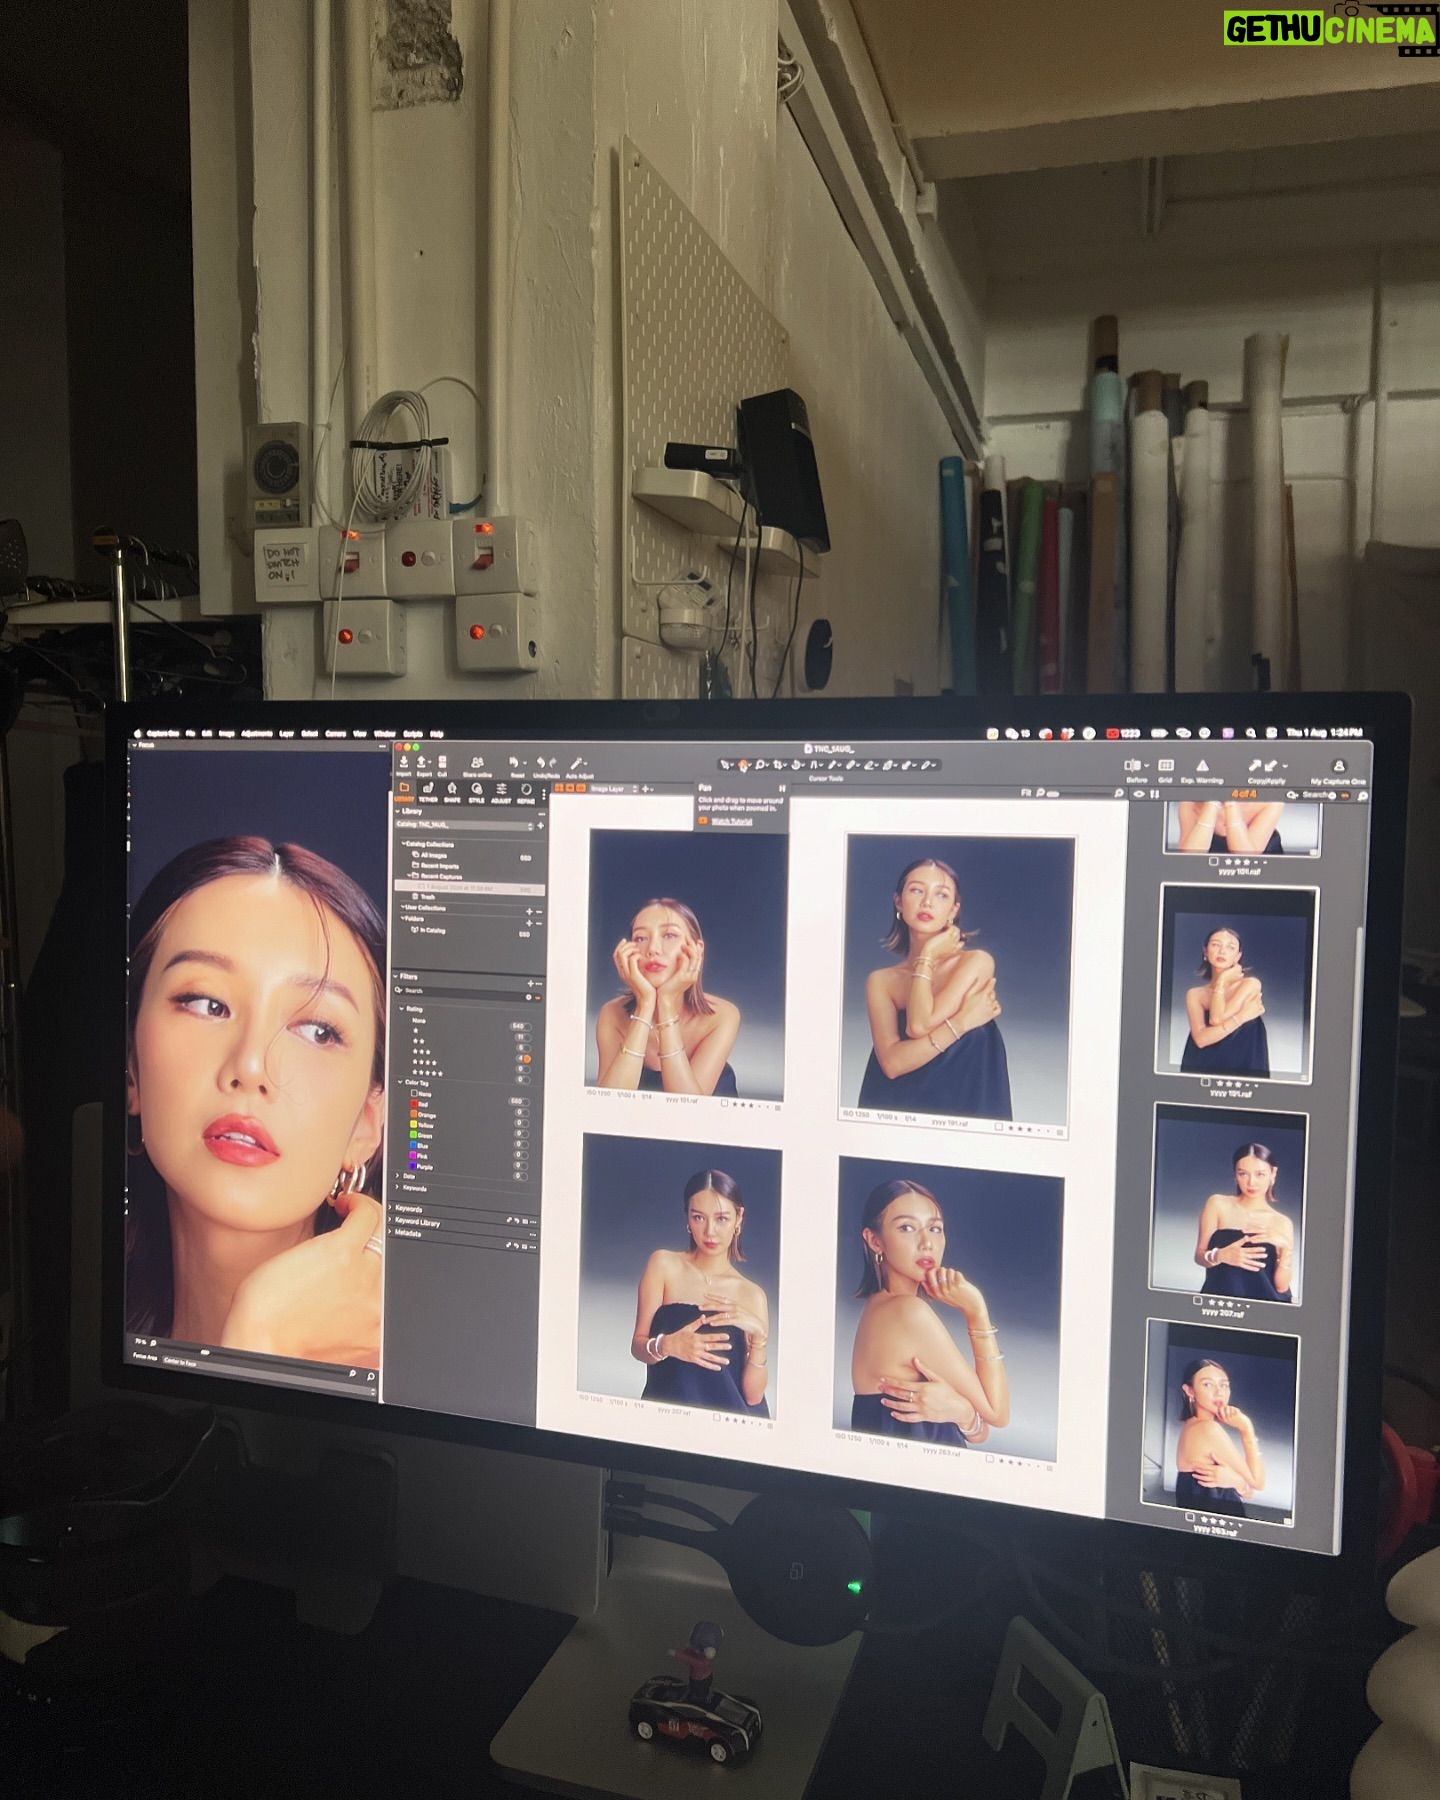Screen dimensions: 1440x1800
Task: Click the Undo/Redo arrows
Action: 546,764
